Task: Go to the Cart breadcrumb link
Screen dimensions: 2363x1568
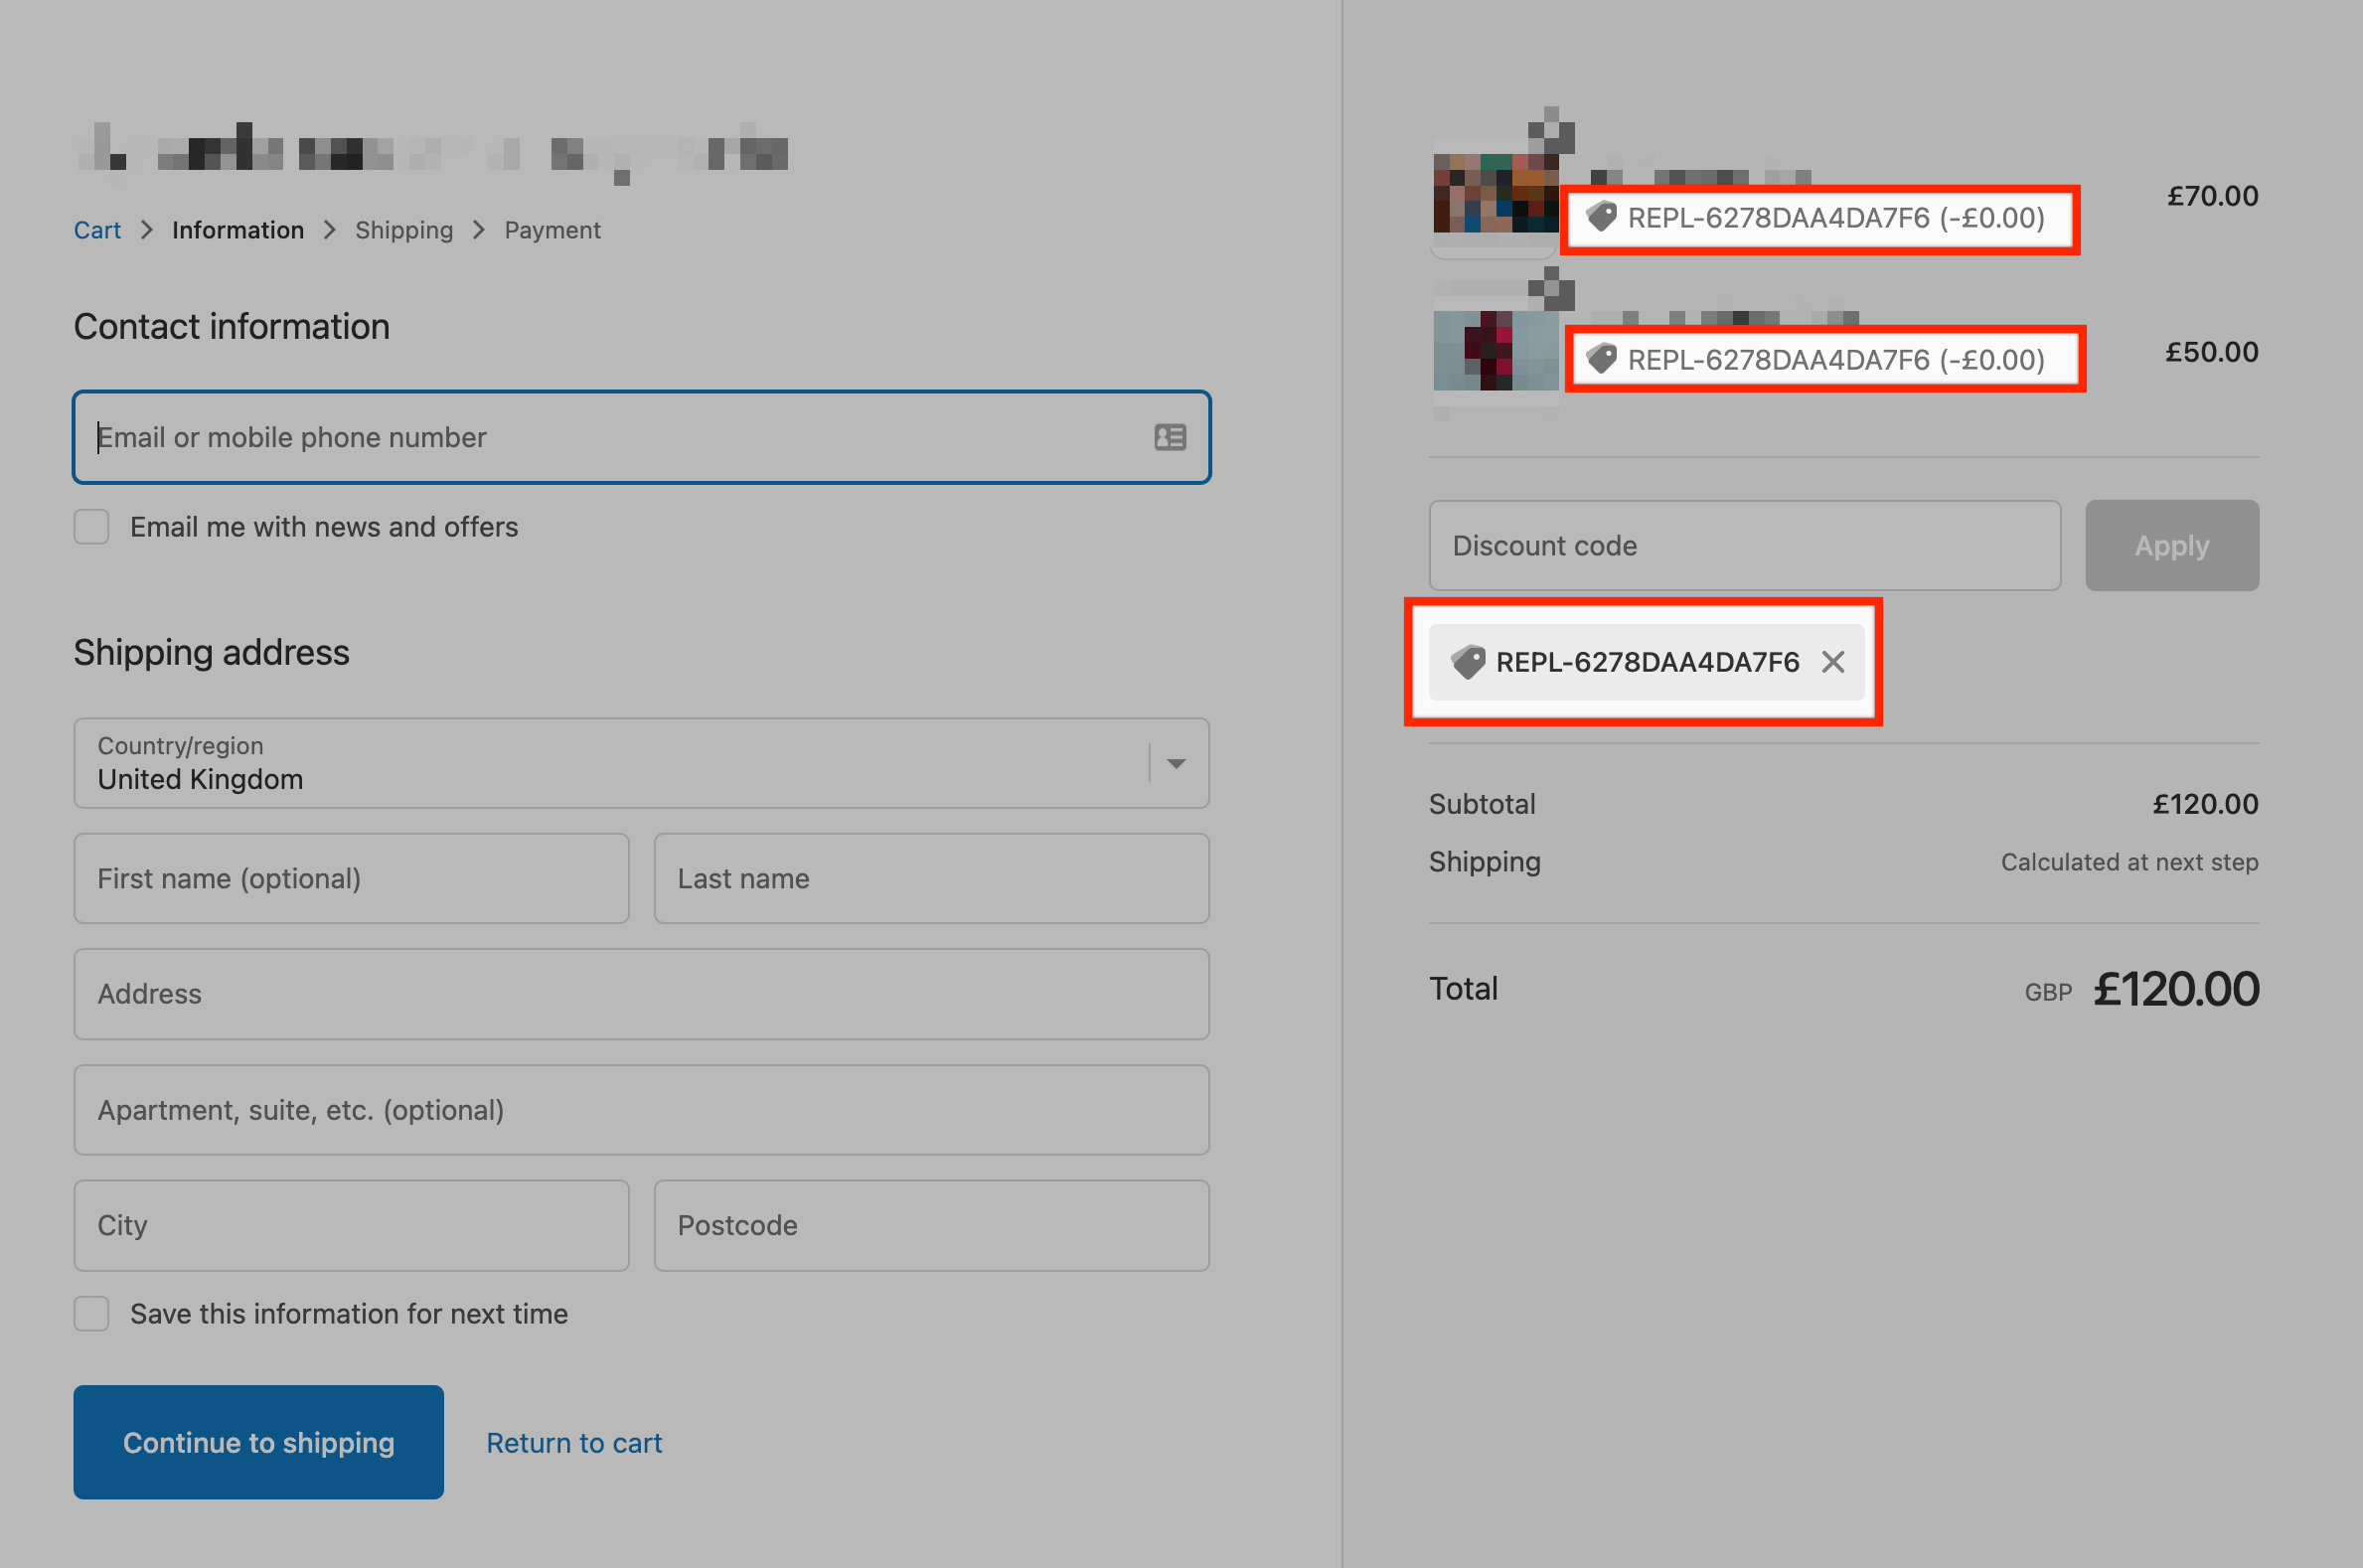Action: pos(97,230)
